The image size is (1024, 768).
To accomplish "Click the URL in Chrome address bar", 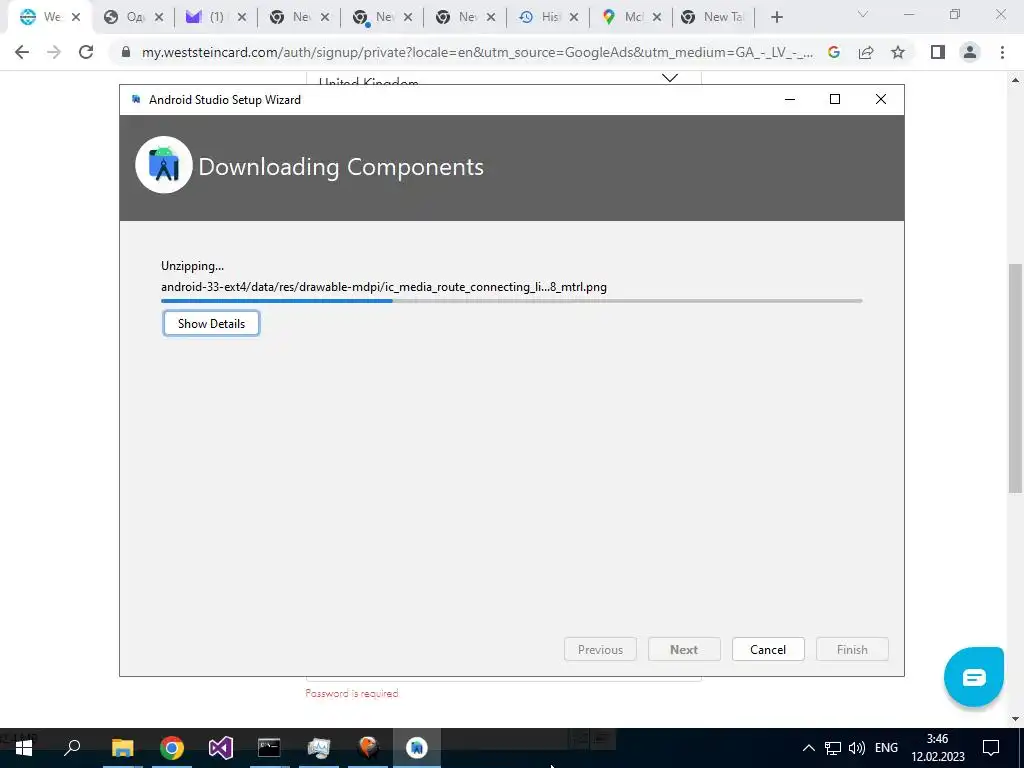I will point(477,52).
